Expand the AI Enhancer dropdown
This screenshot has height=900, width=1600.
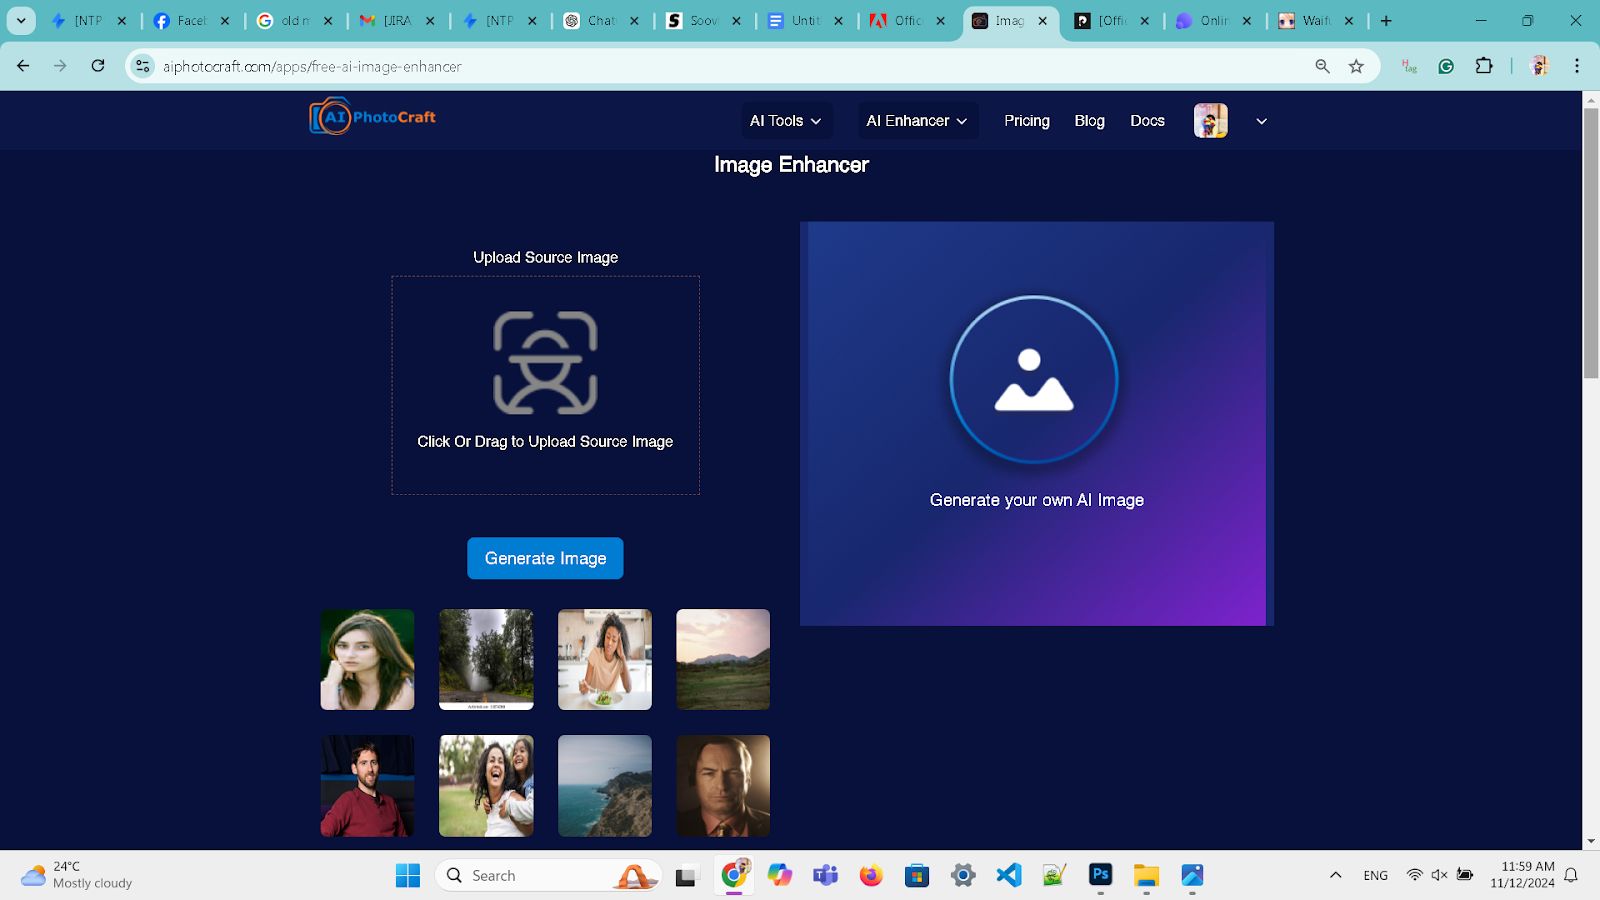pyautogui.click(x=917, y=121)
